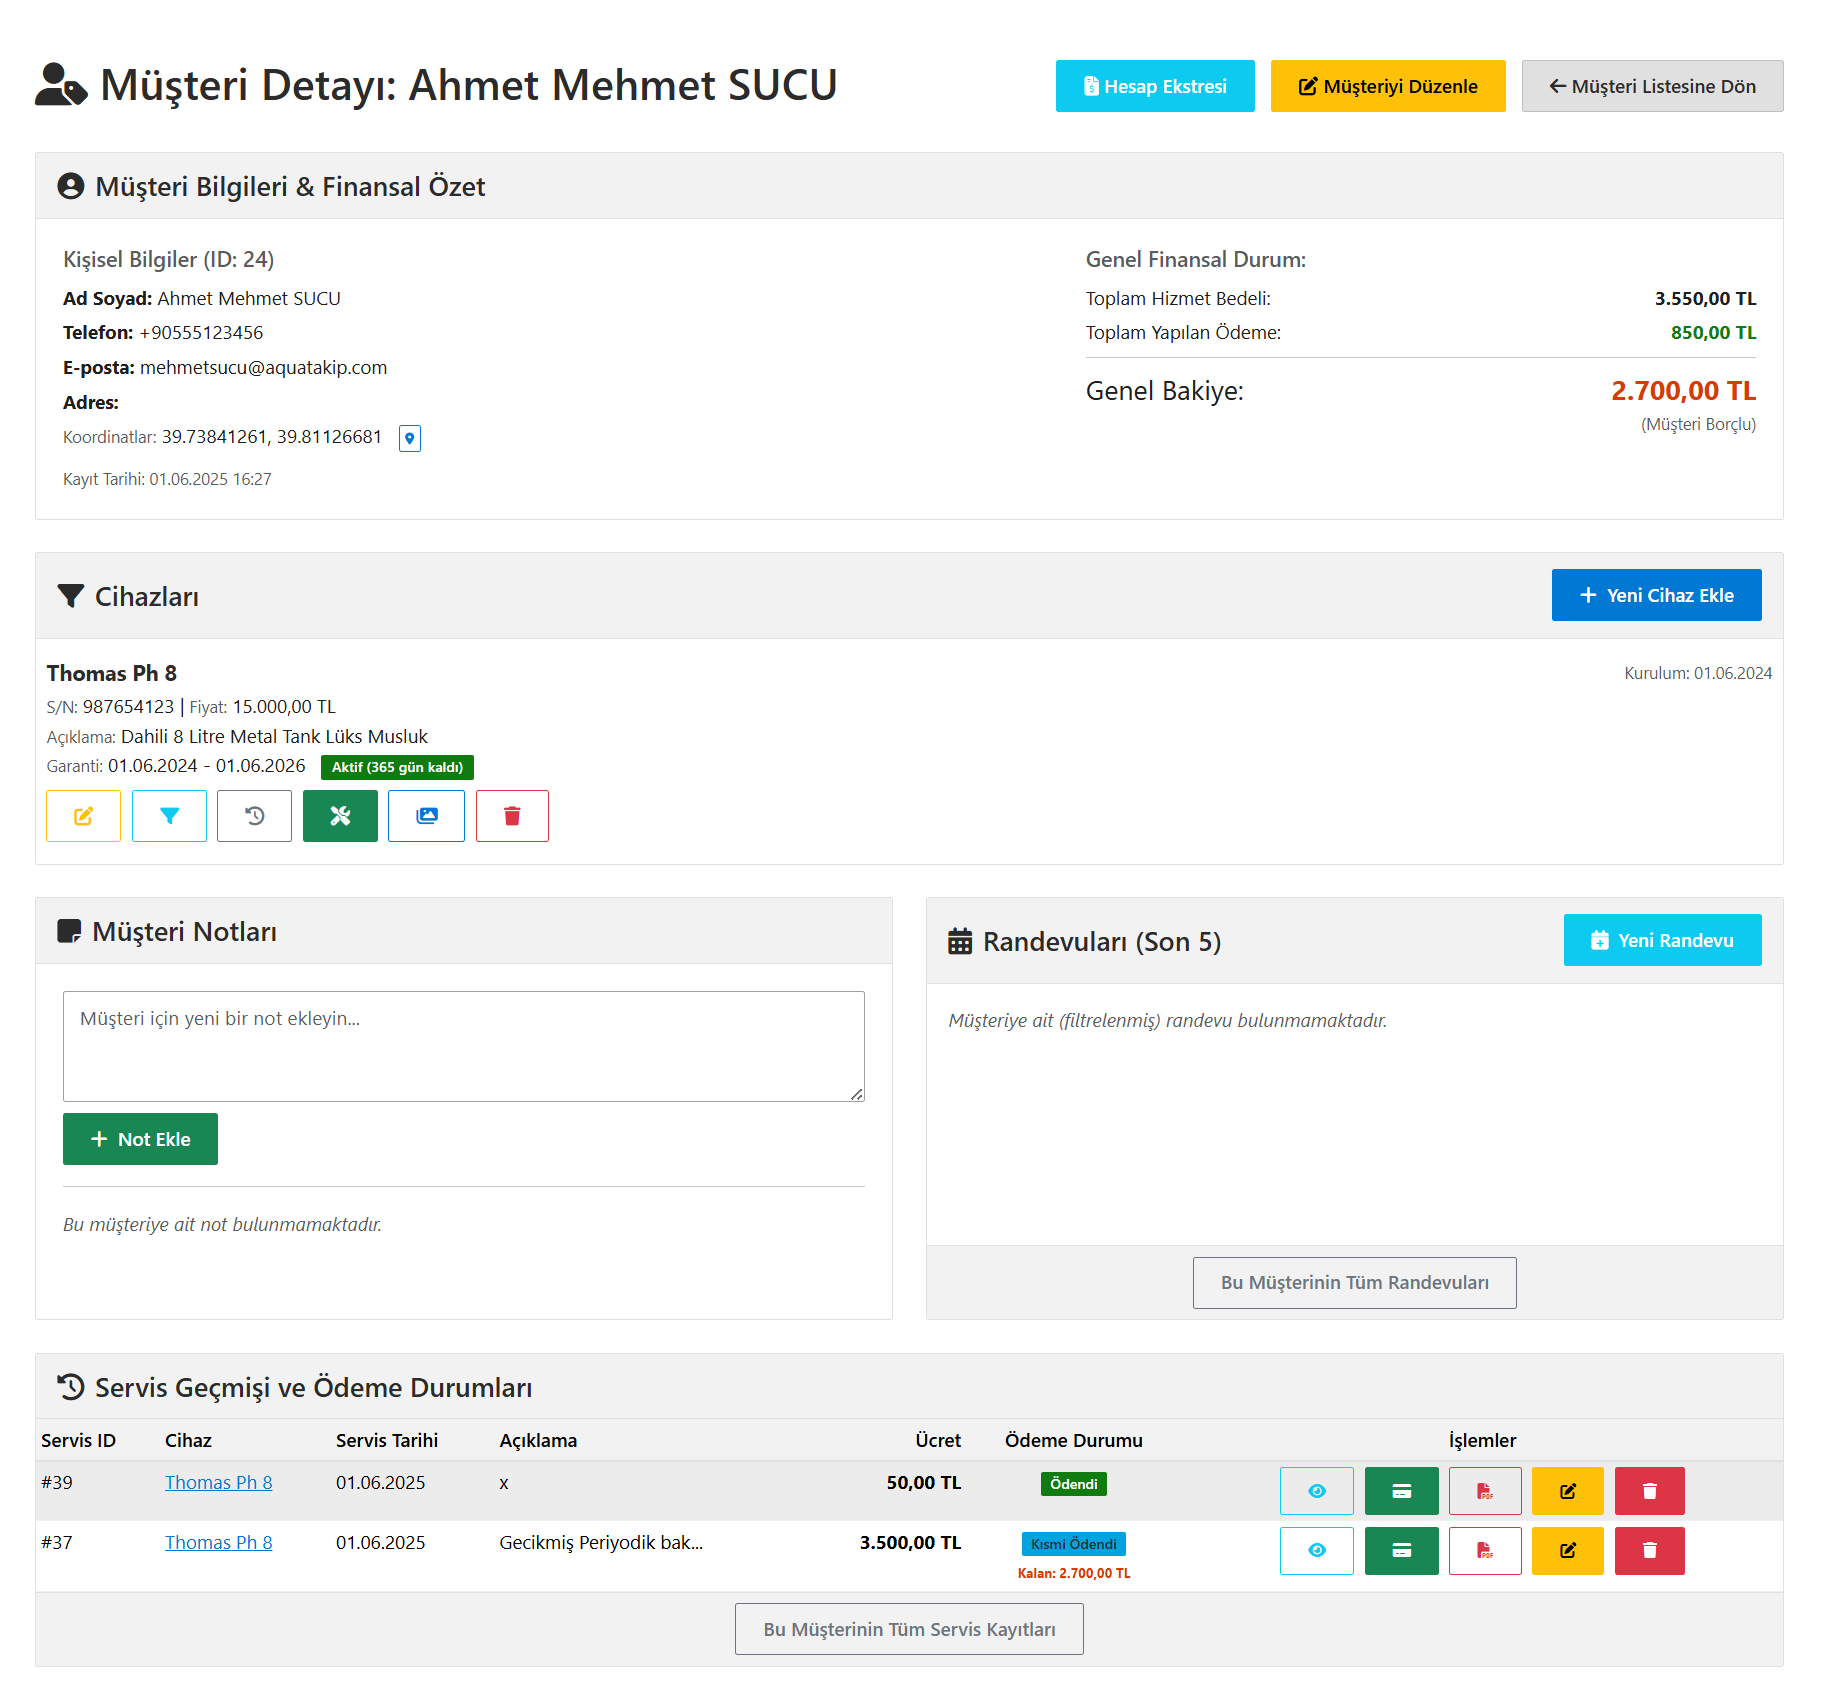This screenshot has height=1702, width=1837.
Task: Delete the Thomas Ph 8 device
Action: click(512, 816)
